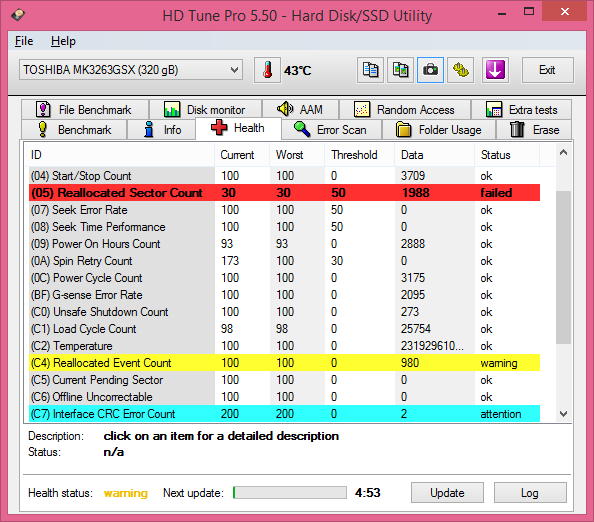Click the copy screenshot to clipboard icon

click(x=400, y=70)
